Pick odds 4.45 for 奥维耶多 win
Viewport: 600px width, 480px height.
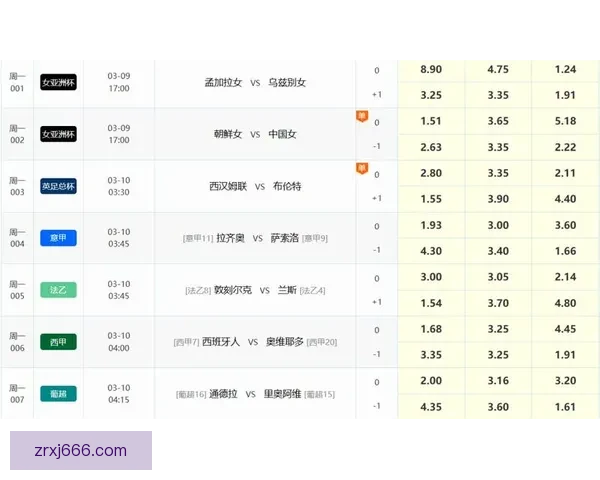pos(566,329)
